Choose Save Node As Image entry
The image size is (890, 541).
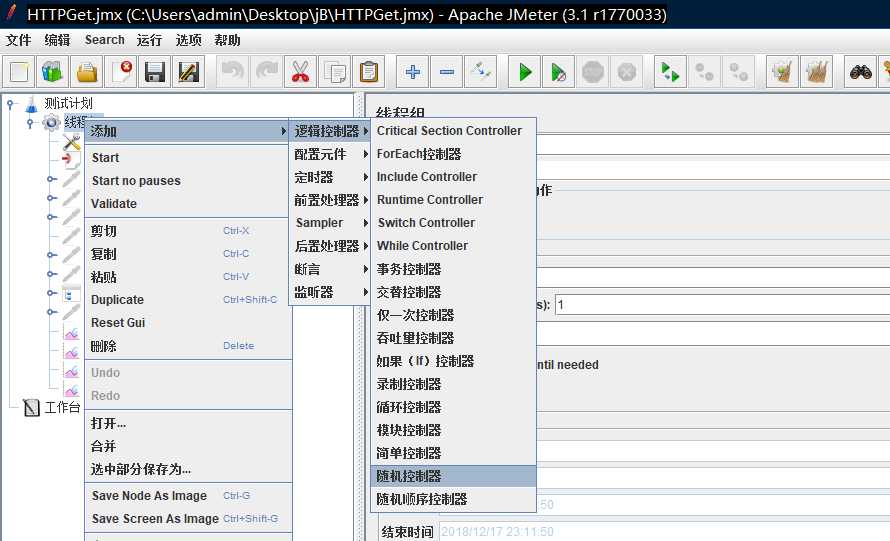(188, 496)
